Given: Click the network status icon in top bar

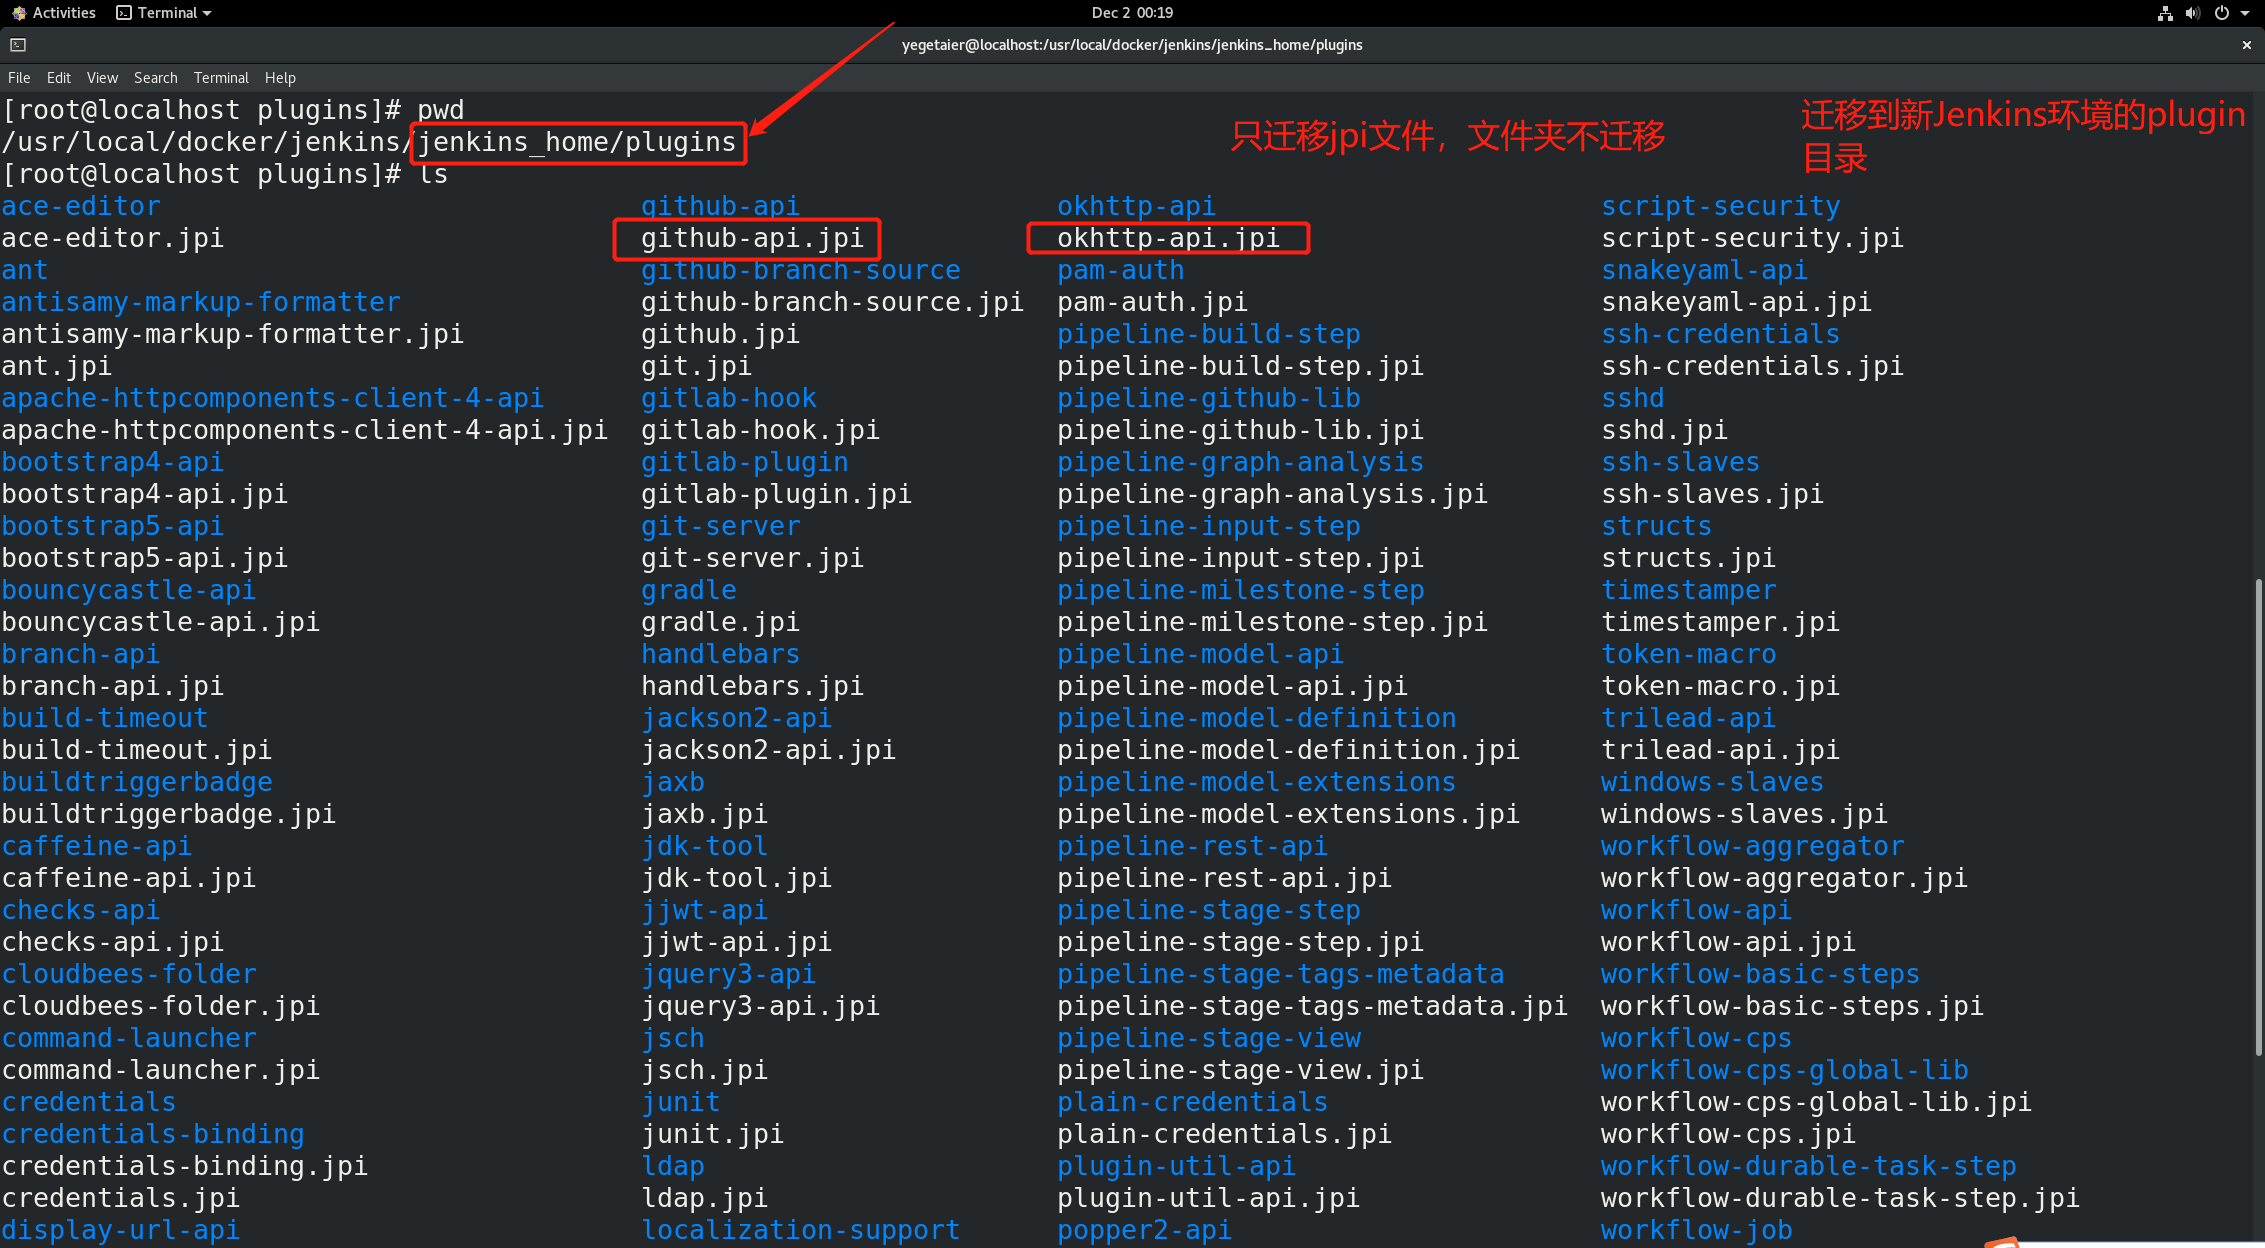Looking at the screenshot, I should (2164, 13).
